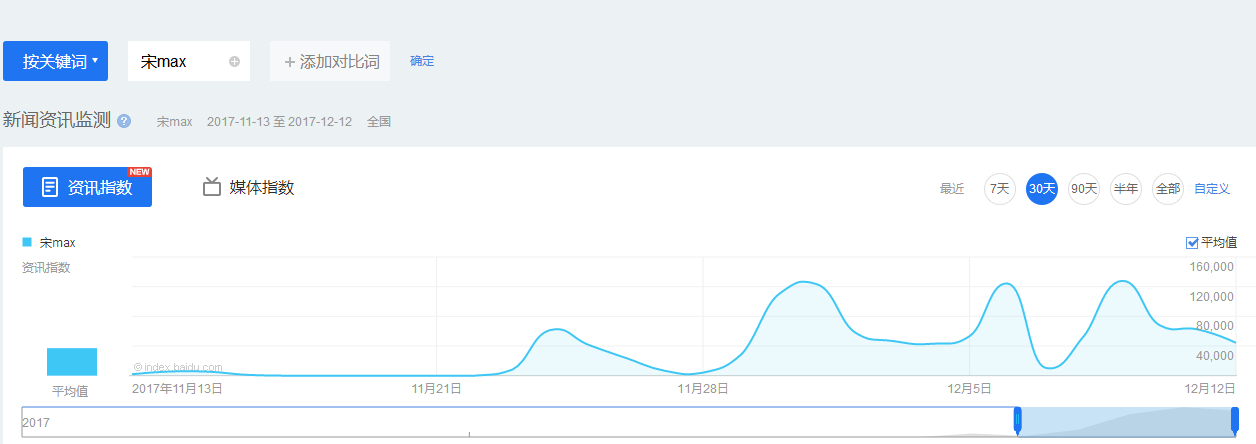Select the 90天 time range
This screenshot has width=1256, height=444.
point(1084,188)
